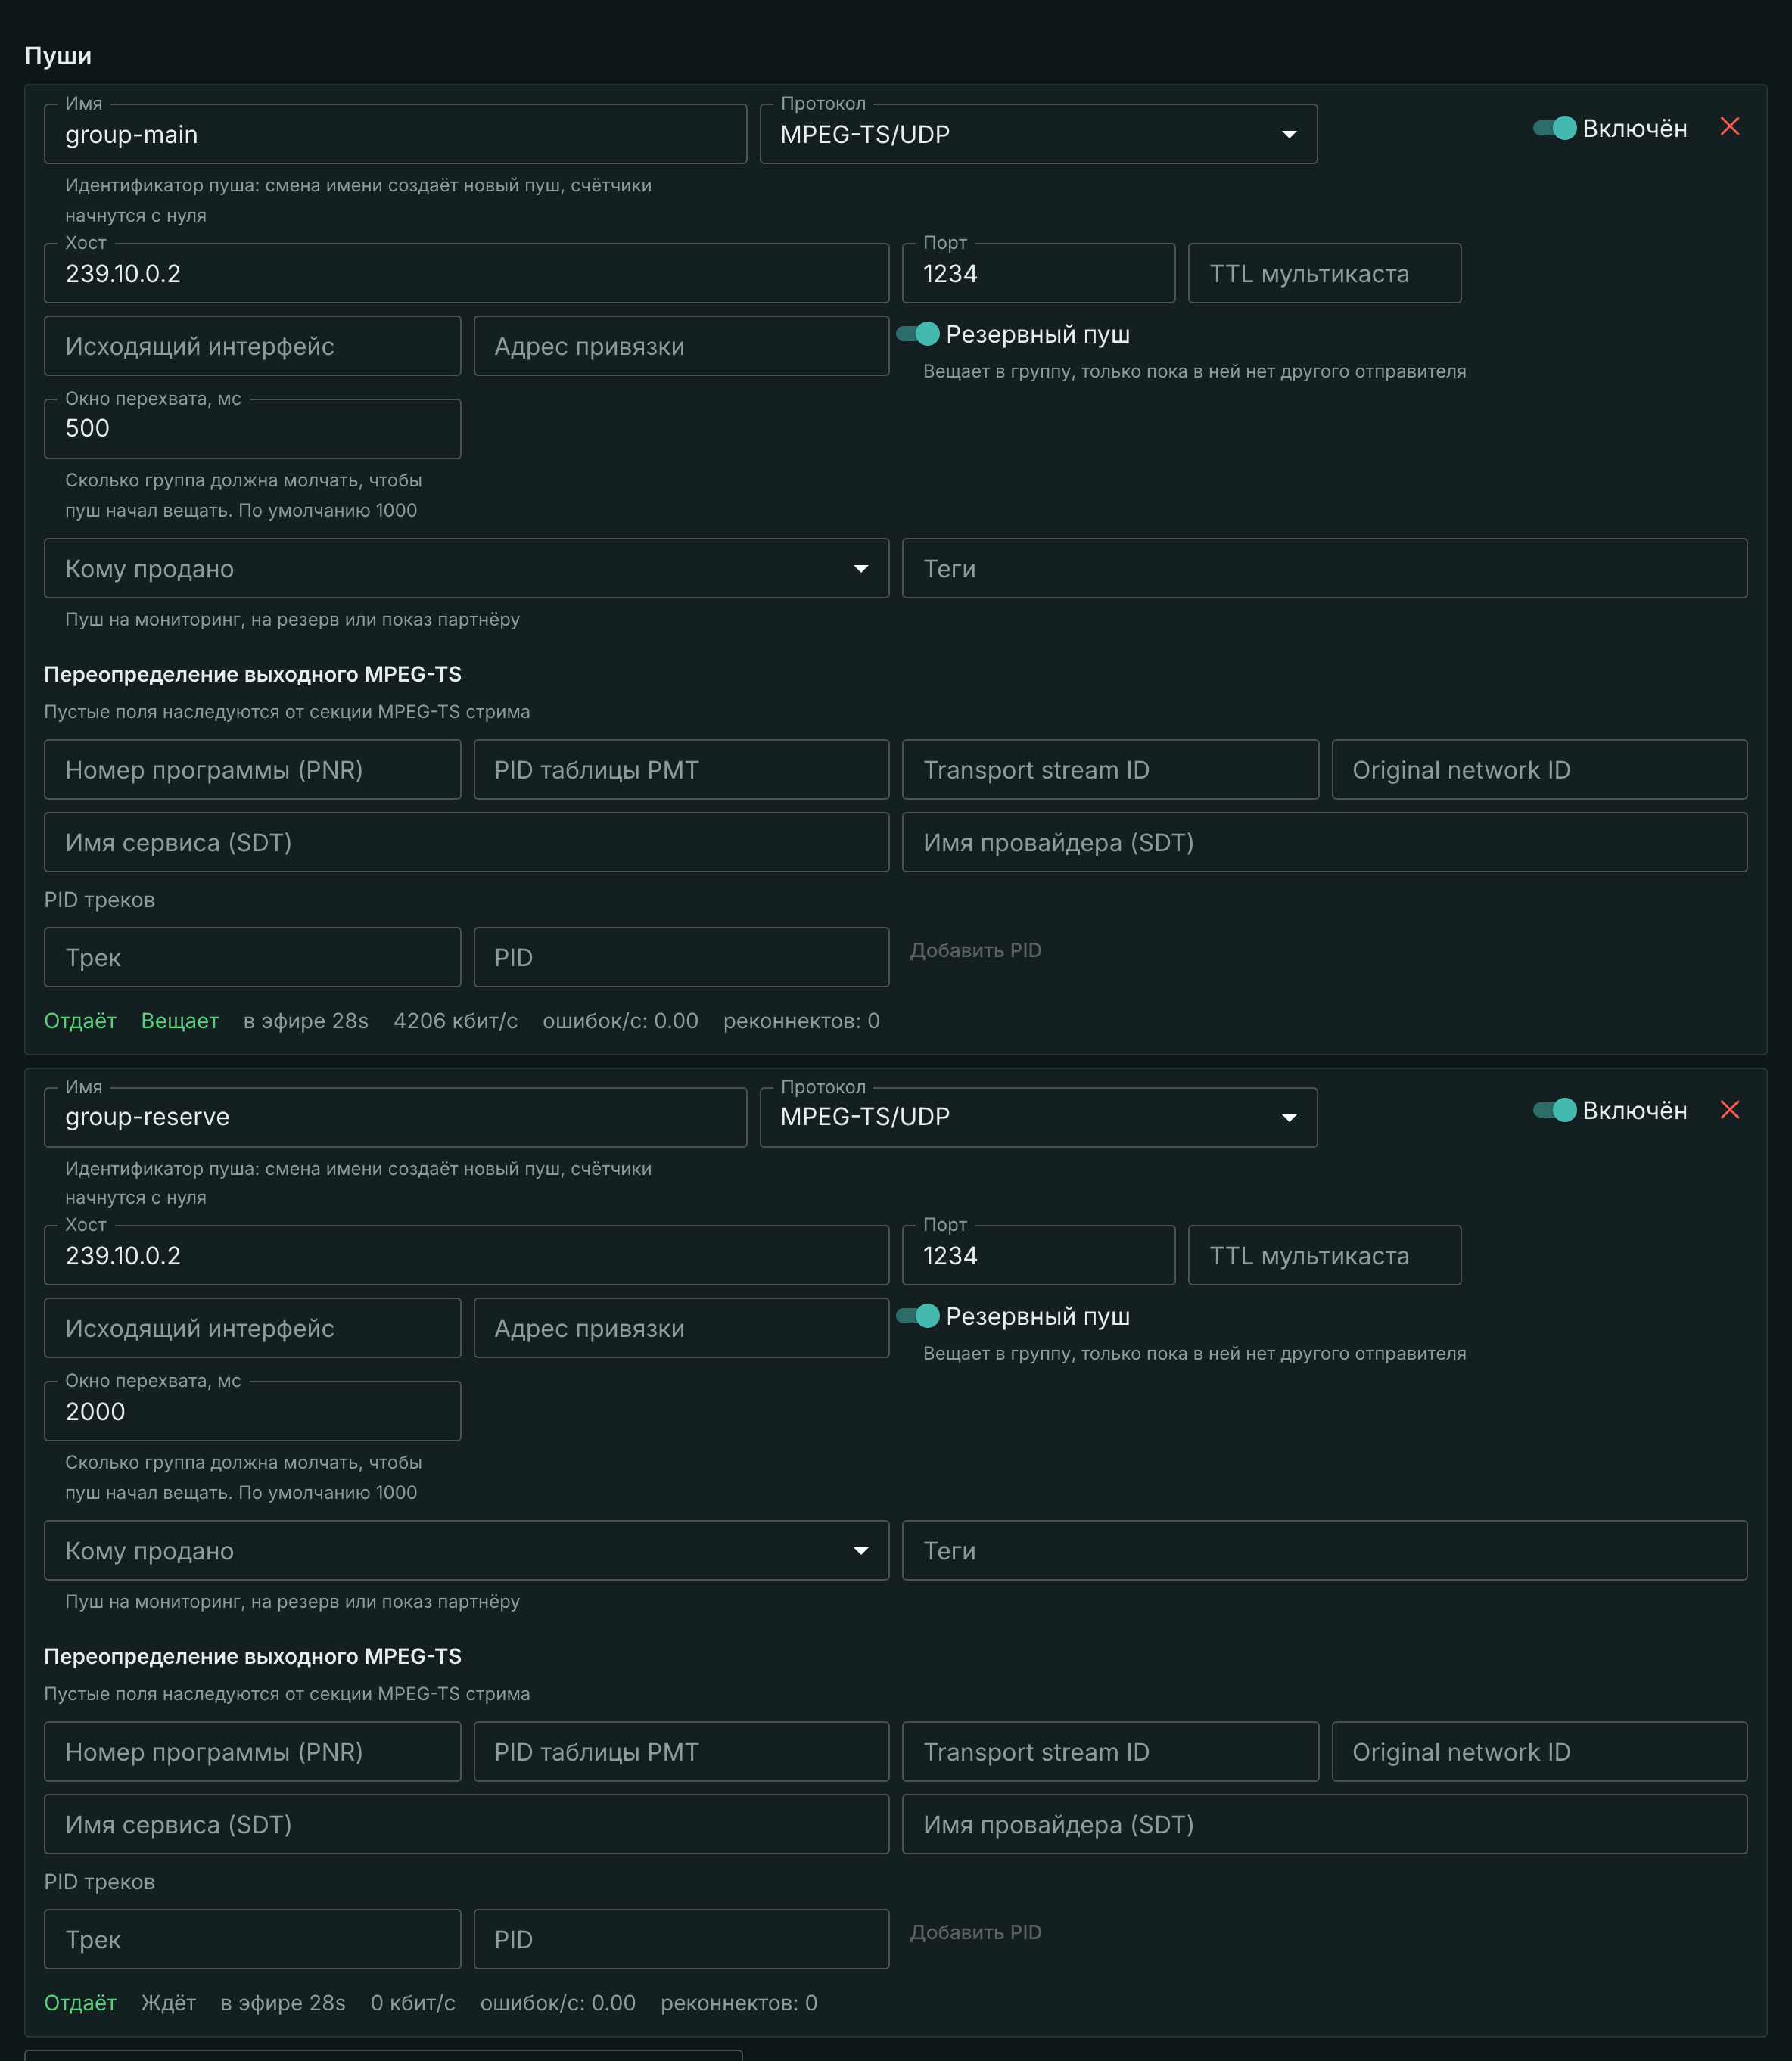Open the Протокол dropdown for group-main
Screen dimensions: 1792x2061
1038,134
